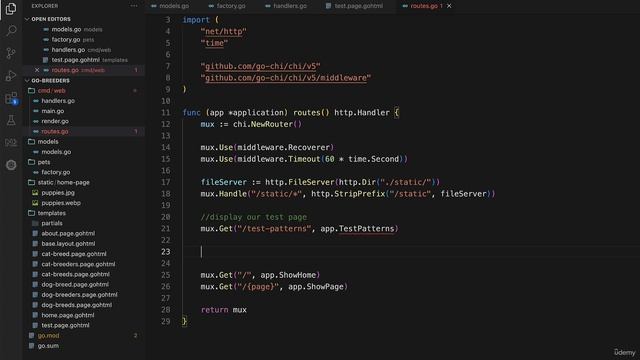Open factory.go in pets folder
This screenshot has height=360, width=640.
tap(56, 172)
